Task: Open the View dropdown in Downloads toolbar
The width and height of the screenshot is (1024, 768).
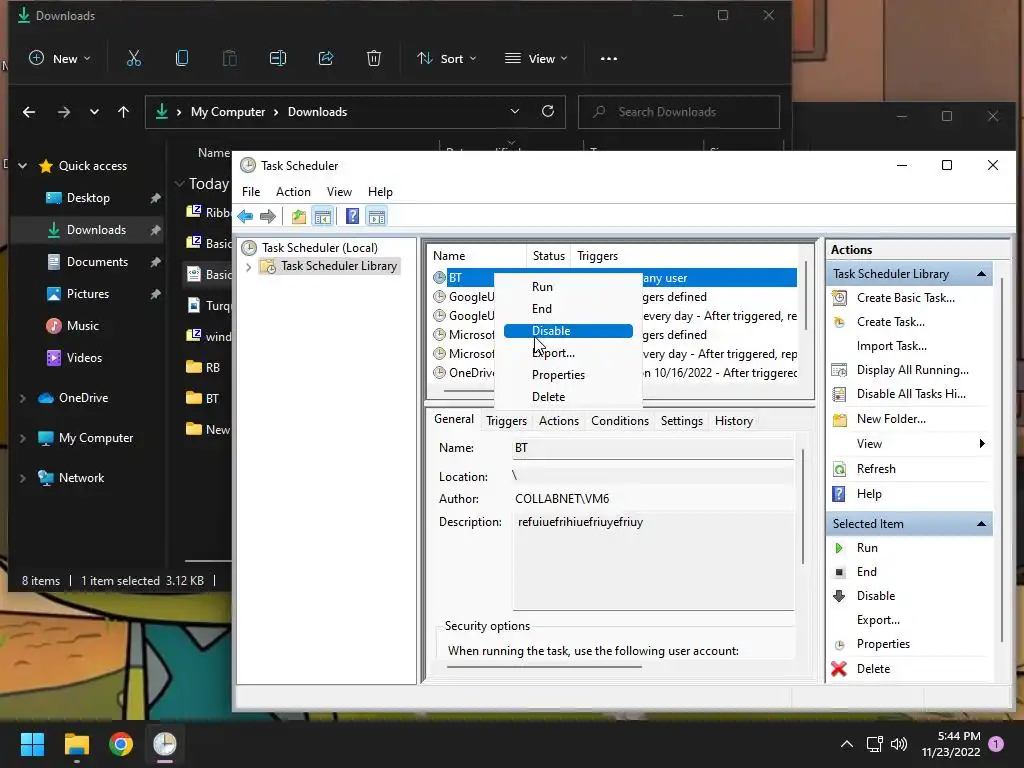Action: pos(536,59)
